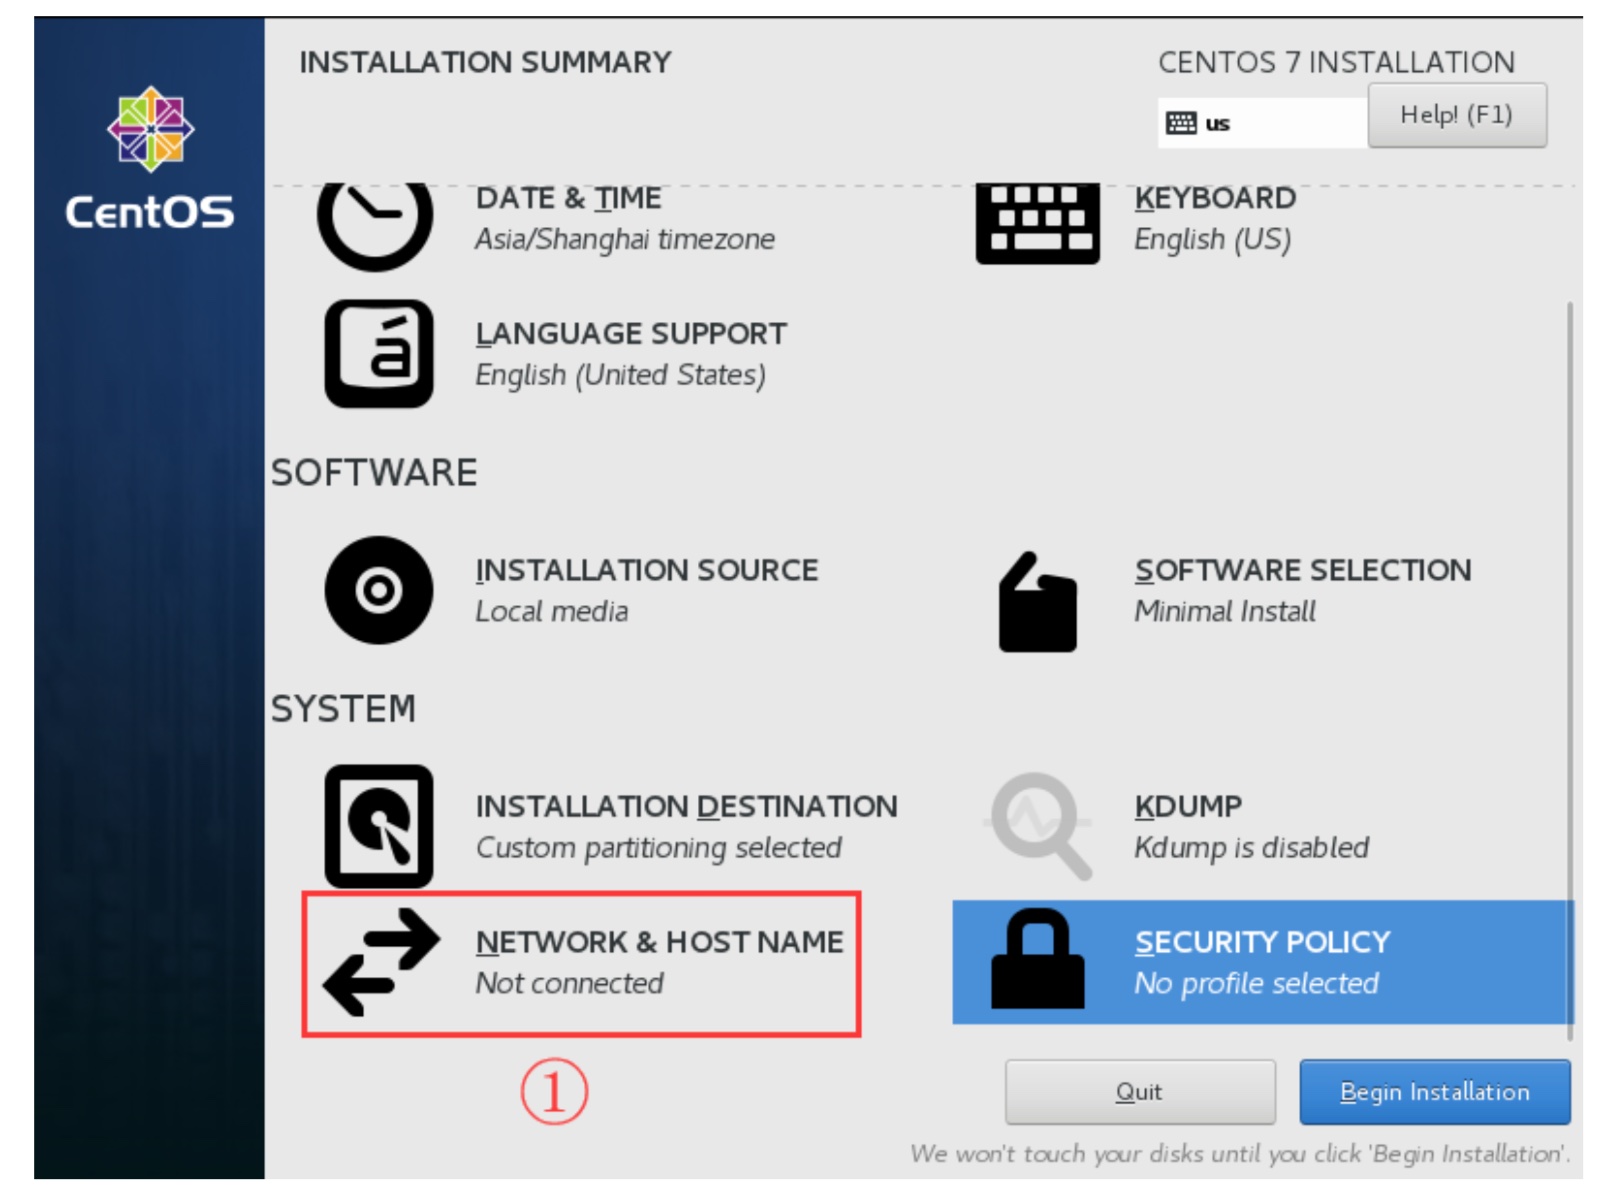Viewport: 1602px width, 1196px height.
Task: Click the Software Selection package icon
Action: 1037,603
